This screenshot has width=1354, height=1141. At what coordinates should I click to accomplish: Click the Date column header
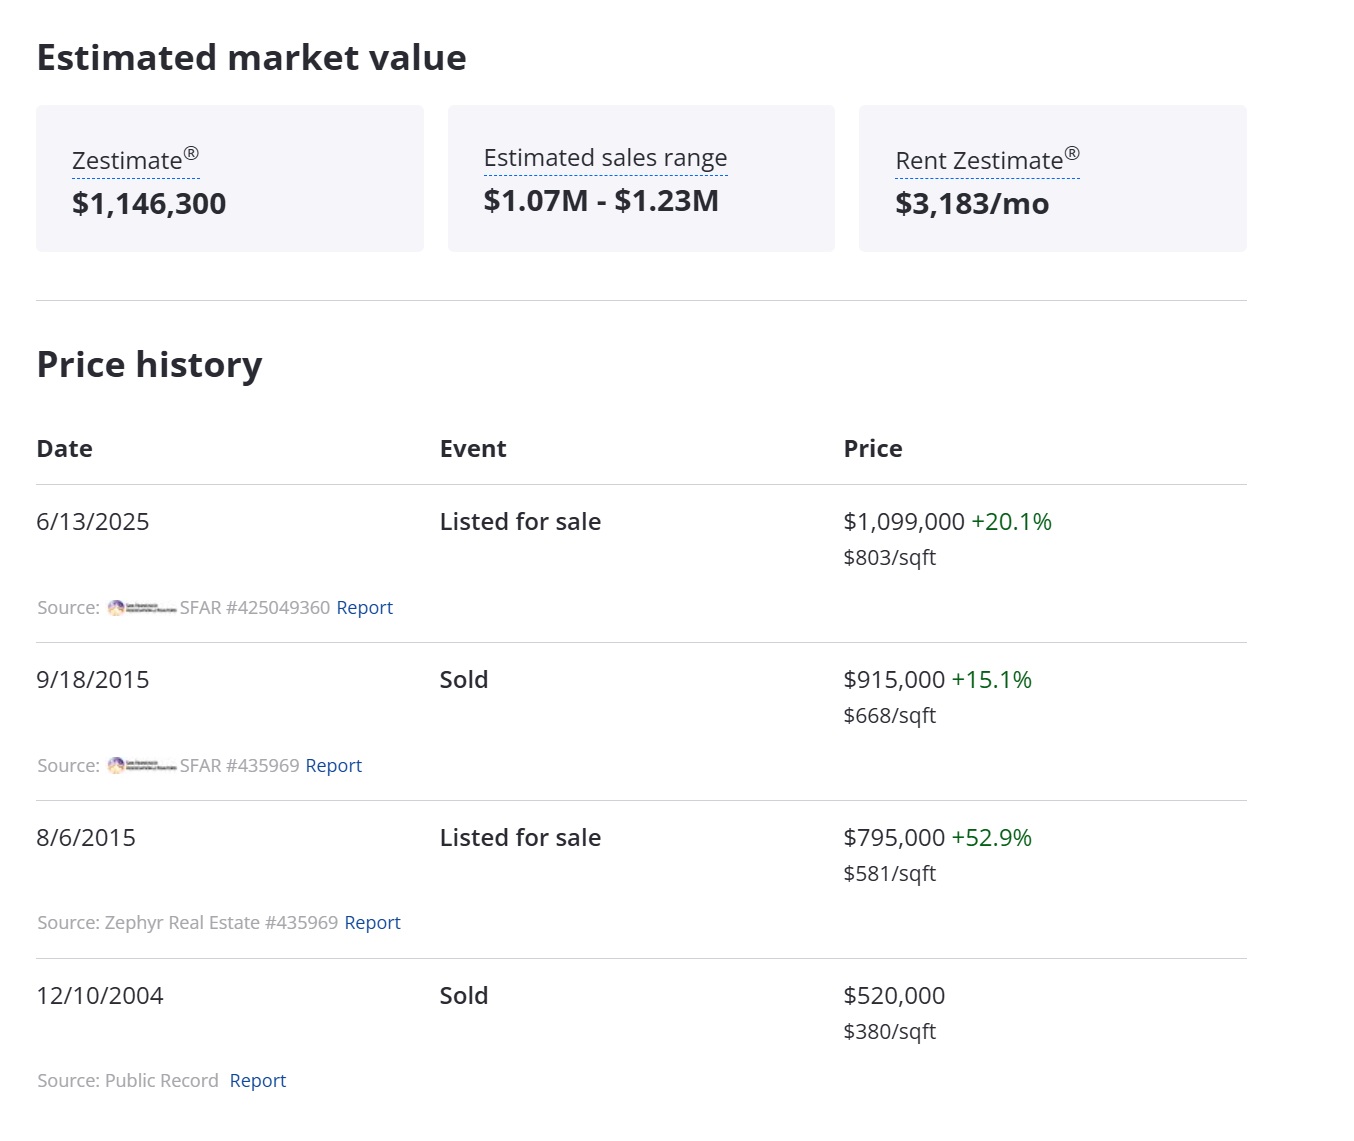[x=65, y=449]
